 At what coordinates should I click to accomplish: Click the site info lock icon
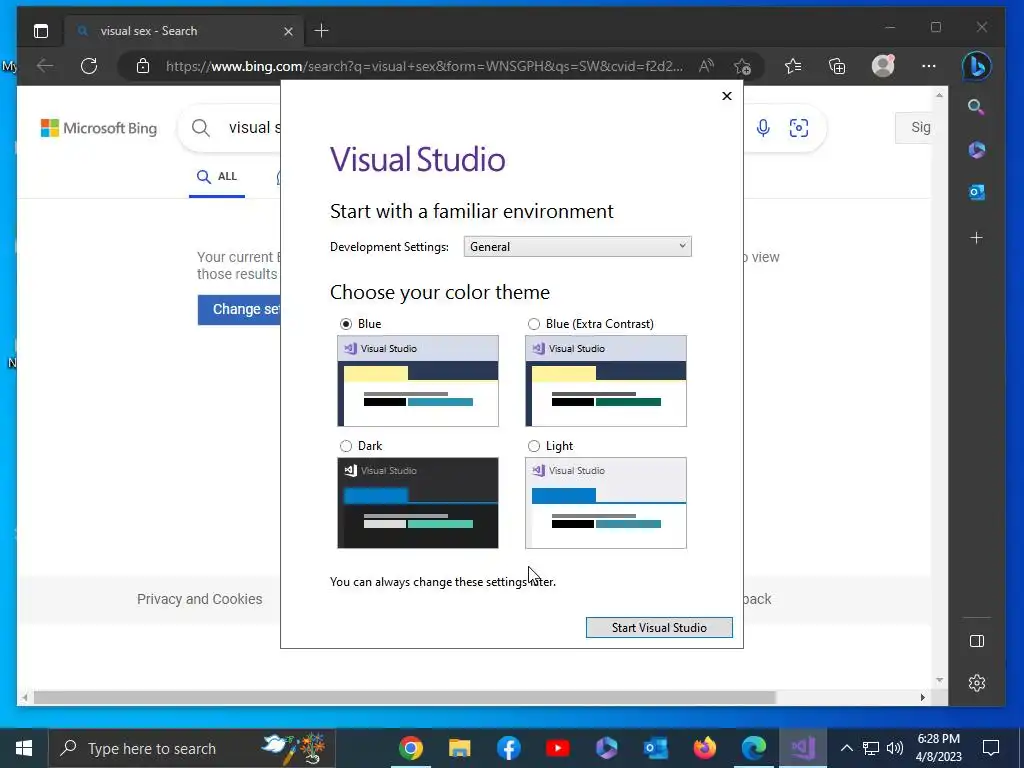[143, 66]
